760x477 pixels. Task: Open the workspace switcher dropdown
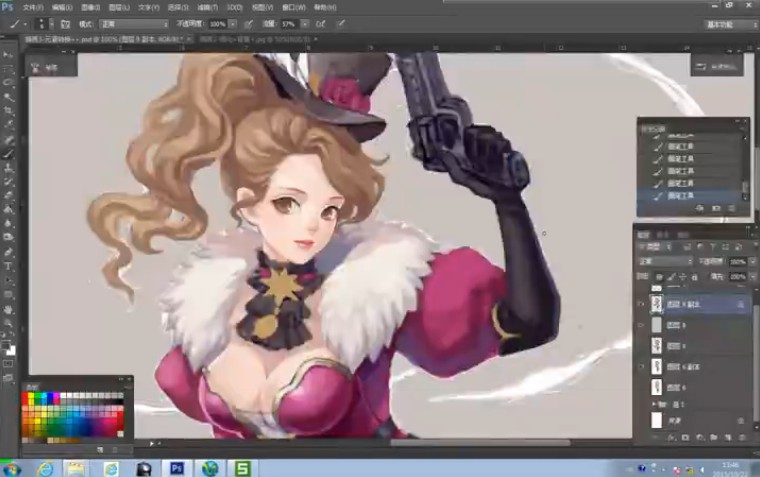tap(731, 24)
